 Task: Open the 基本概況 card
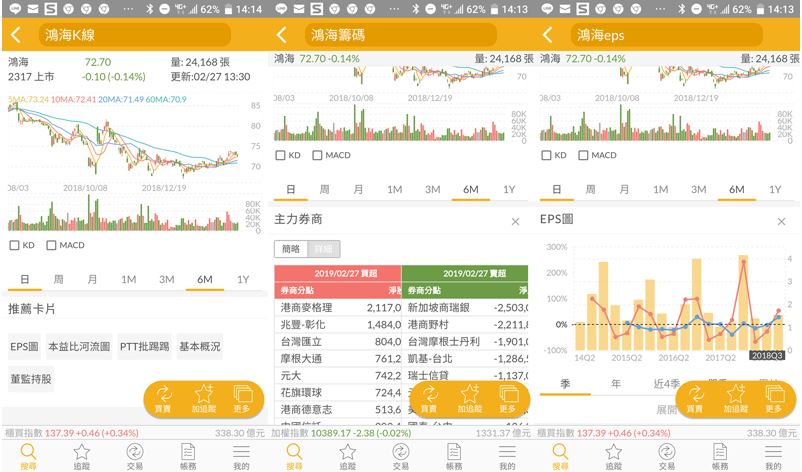[200, 347]
